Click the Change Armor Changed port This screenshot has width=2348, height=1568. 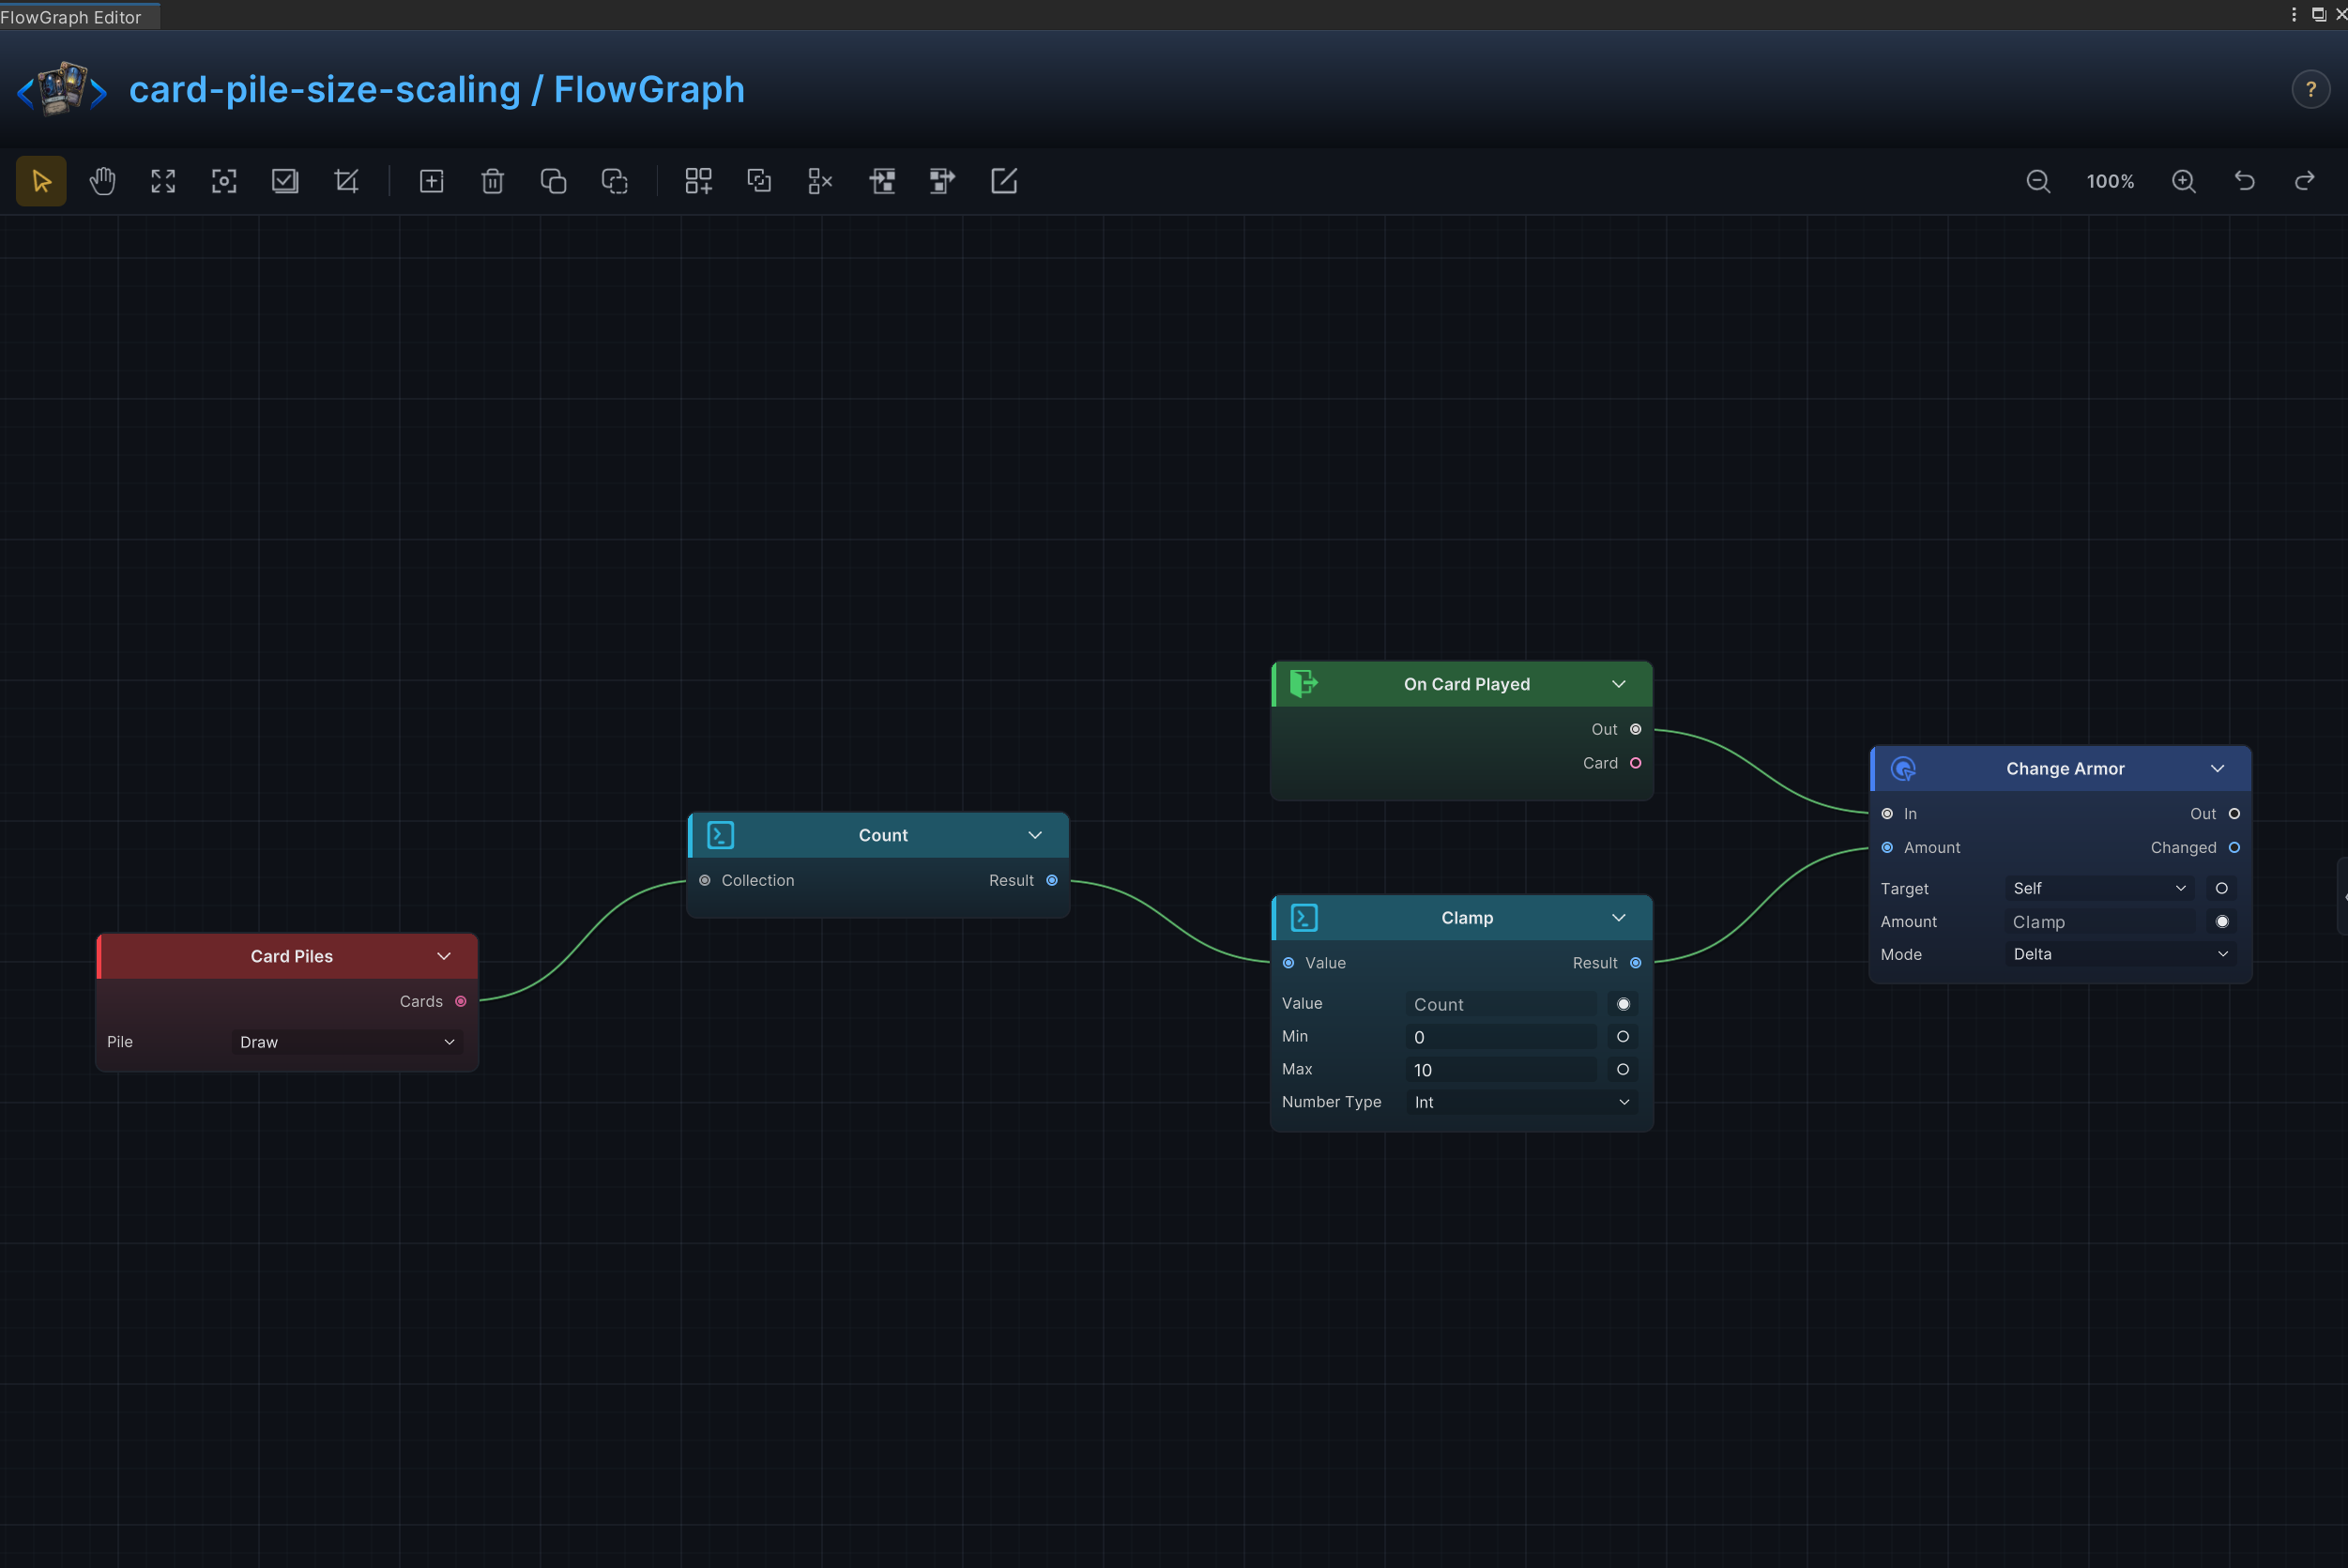pos(2234,848)
